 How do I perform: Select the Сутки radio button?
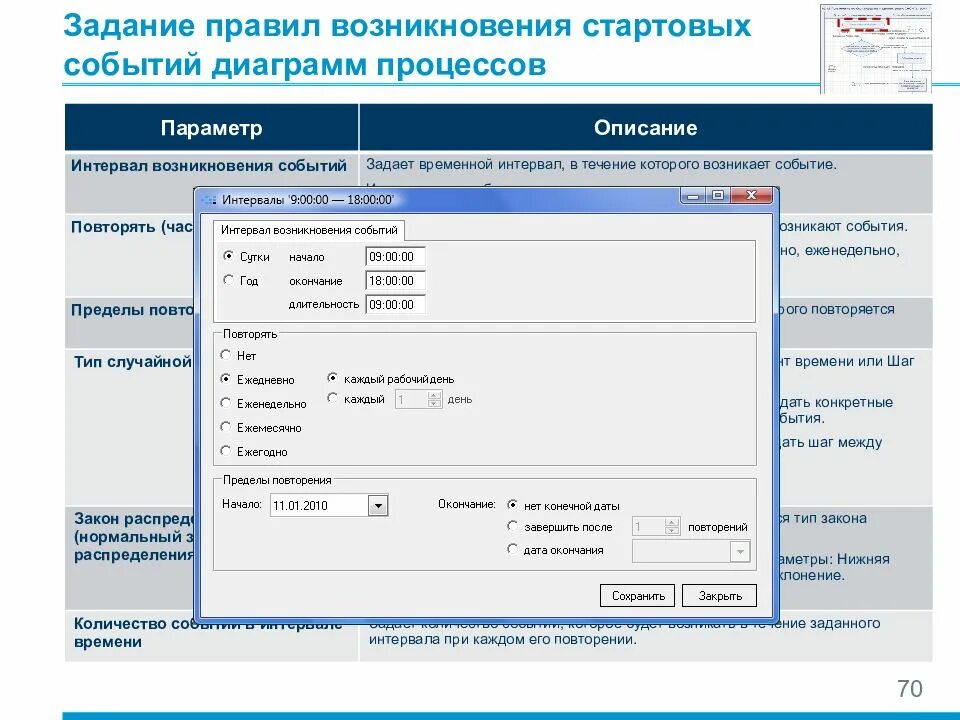[228, 256]
